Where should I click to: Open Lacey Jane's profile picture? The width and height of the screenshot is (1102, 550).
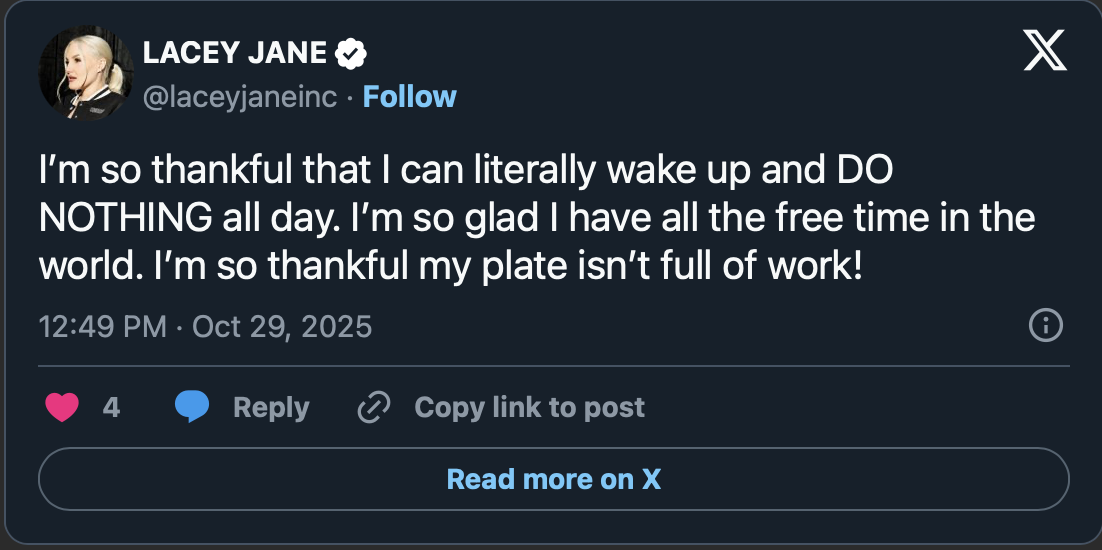[x=86, y=74]
